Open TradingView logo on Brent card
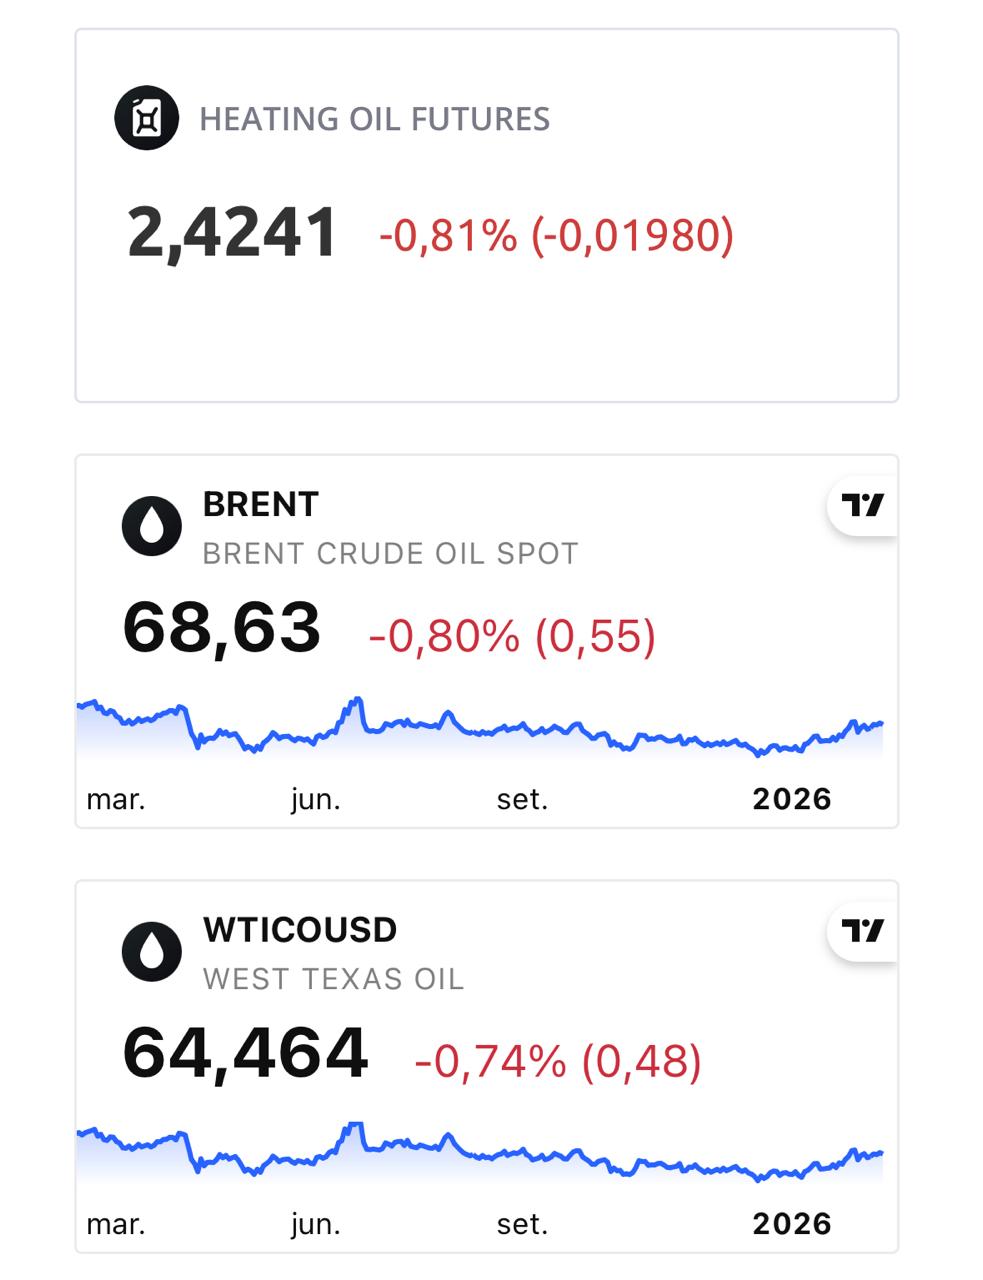The image size is (983, 1280). click(862, 506)
